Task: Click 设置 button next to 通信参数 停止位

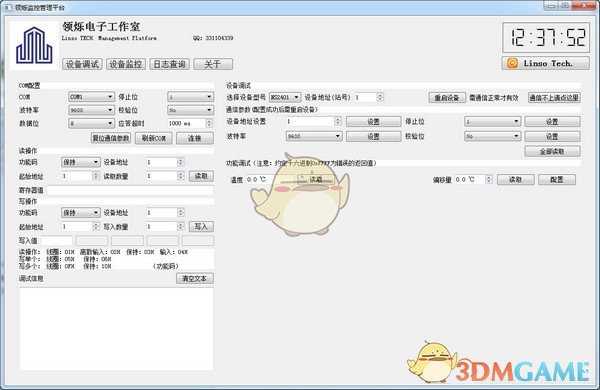Action: [x=552, y=122]
